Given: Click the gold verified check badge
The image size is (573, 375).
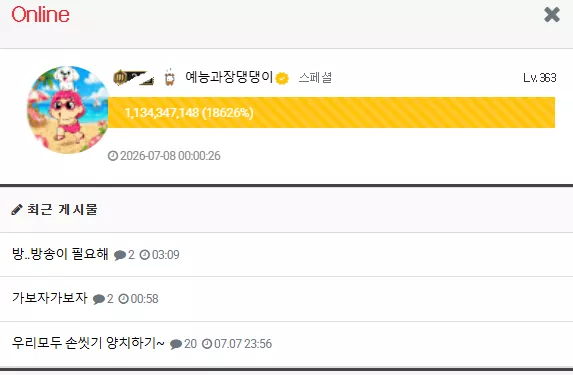Looking at the screenshot, I should [x=282, y=78].
